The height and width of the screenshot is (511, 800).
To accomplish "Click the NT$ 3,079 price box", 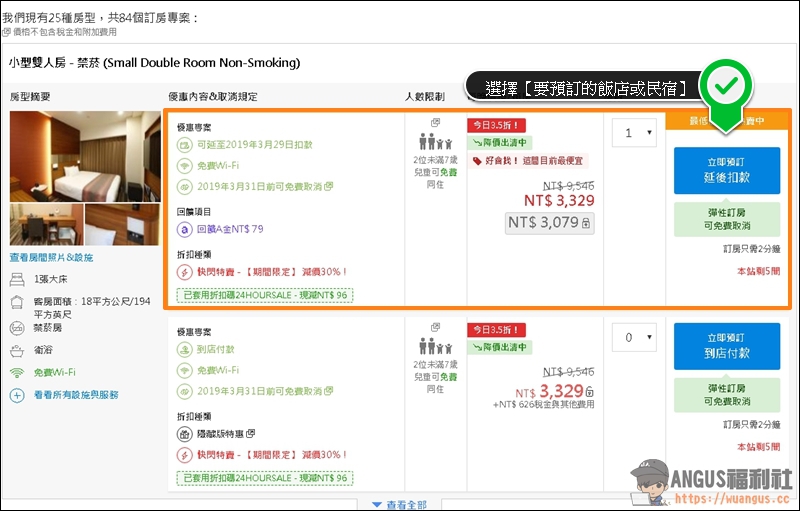I will click(549, 223).
